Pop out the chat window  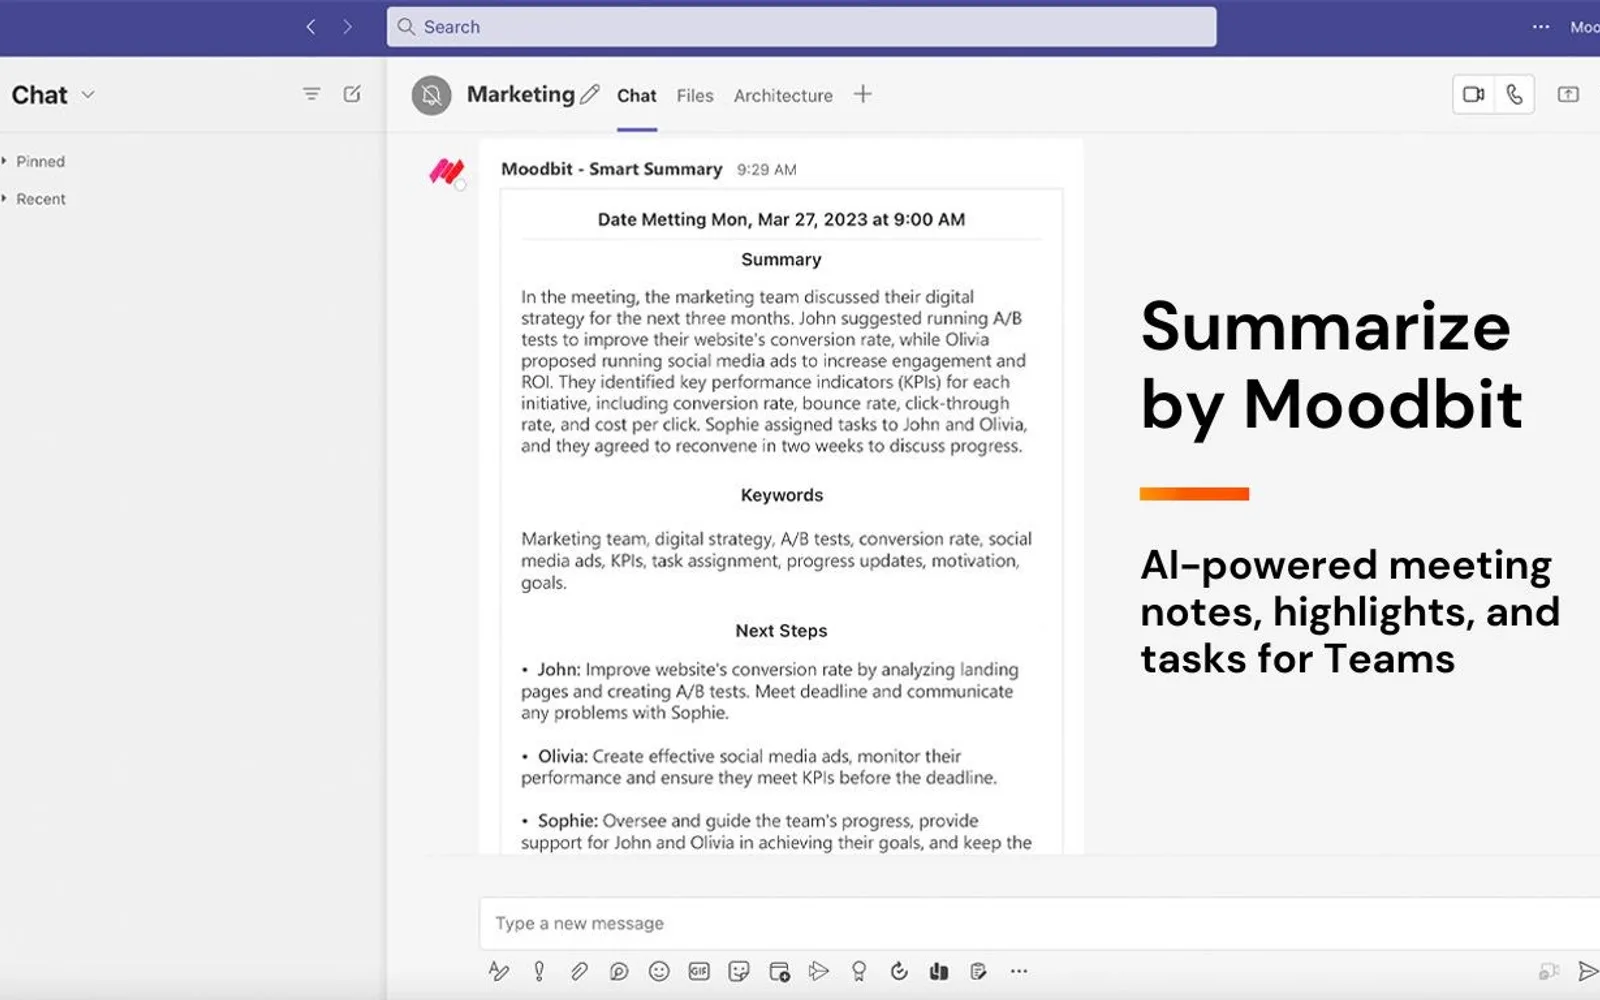point(1568,94)
